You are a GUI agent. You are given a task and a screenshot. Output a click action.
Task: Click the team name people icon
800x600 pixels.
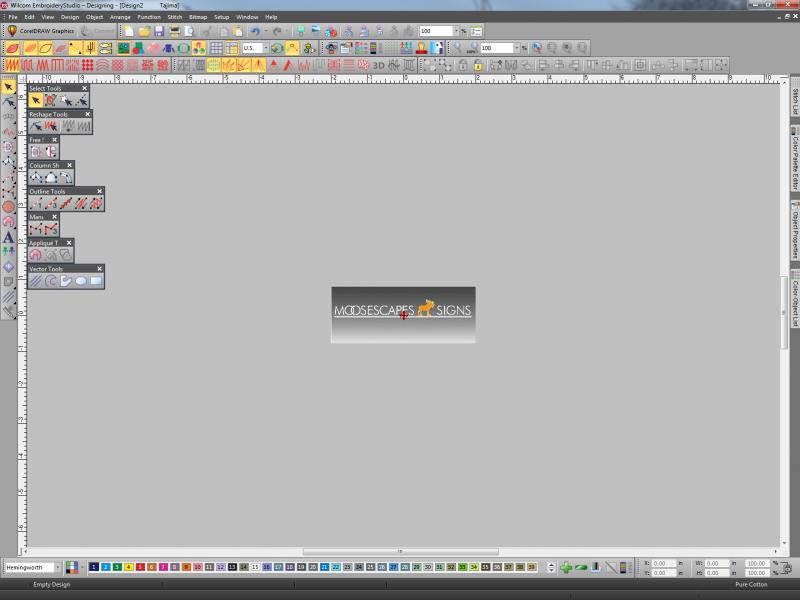406,48
